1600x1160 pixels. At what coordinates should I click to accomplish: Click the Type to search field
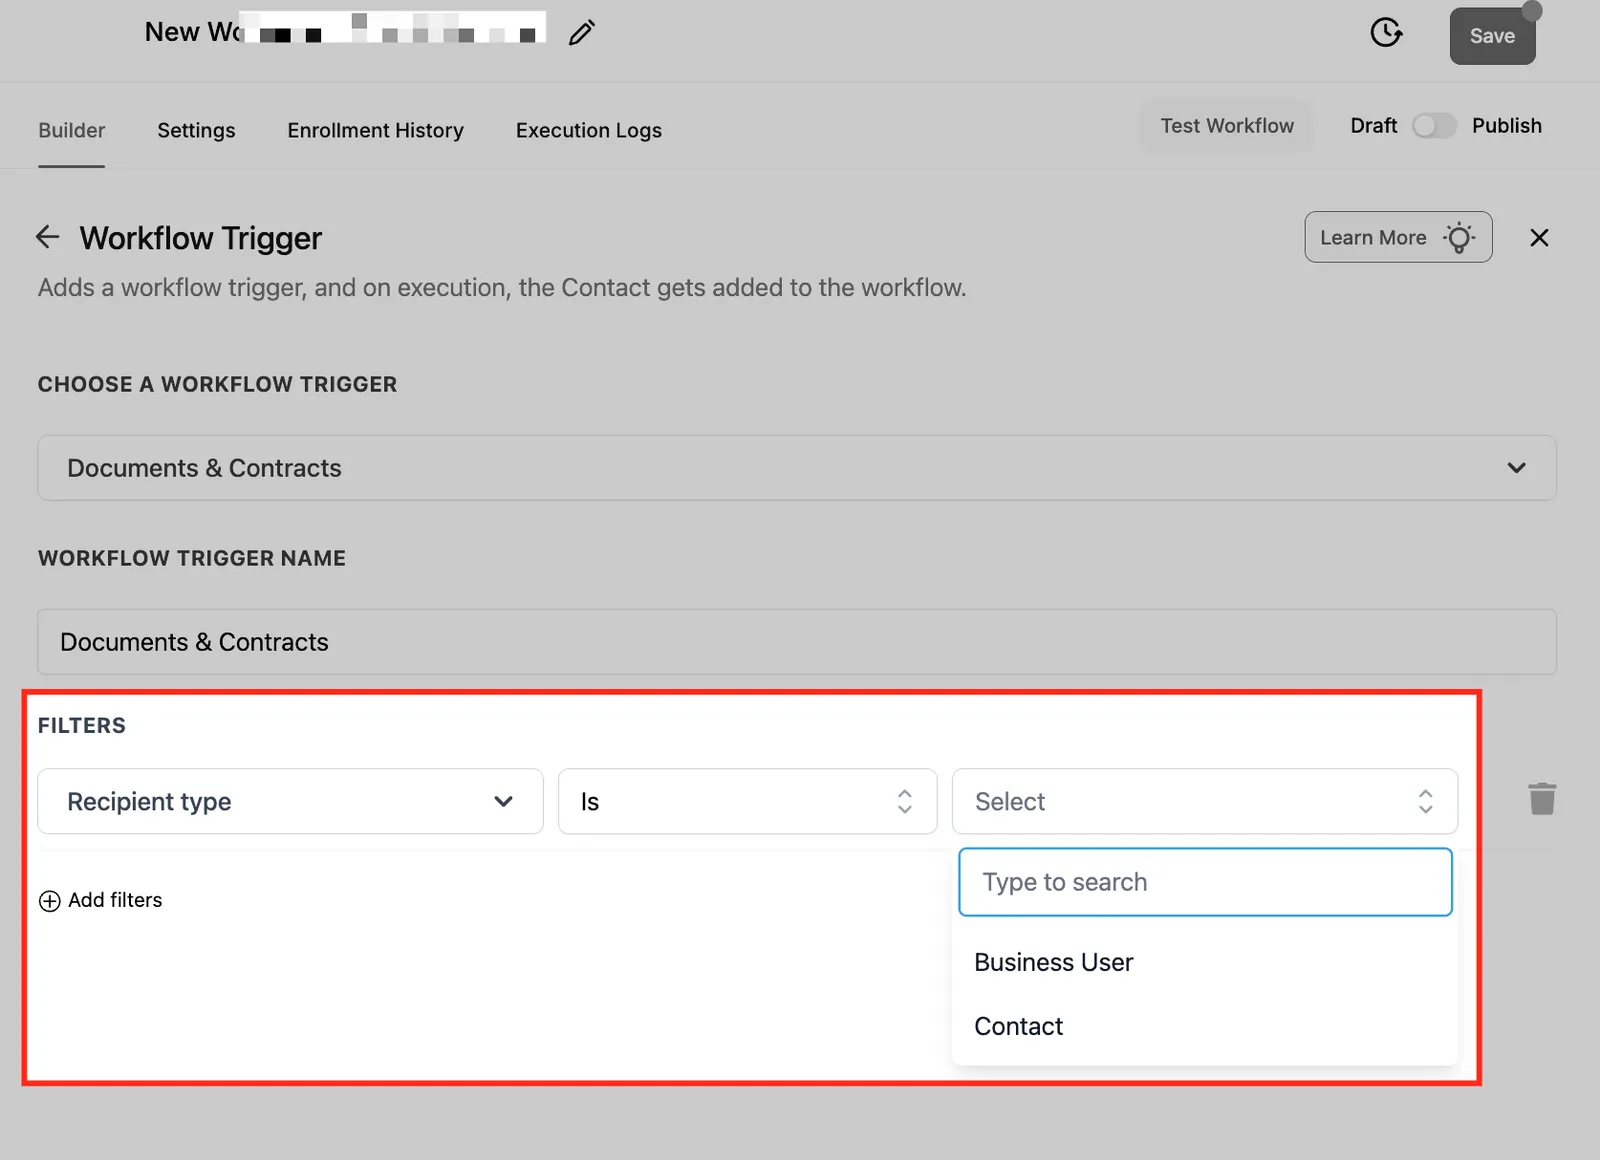[1205, 882]
